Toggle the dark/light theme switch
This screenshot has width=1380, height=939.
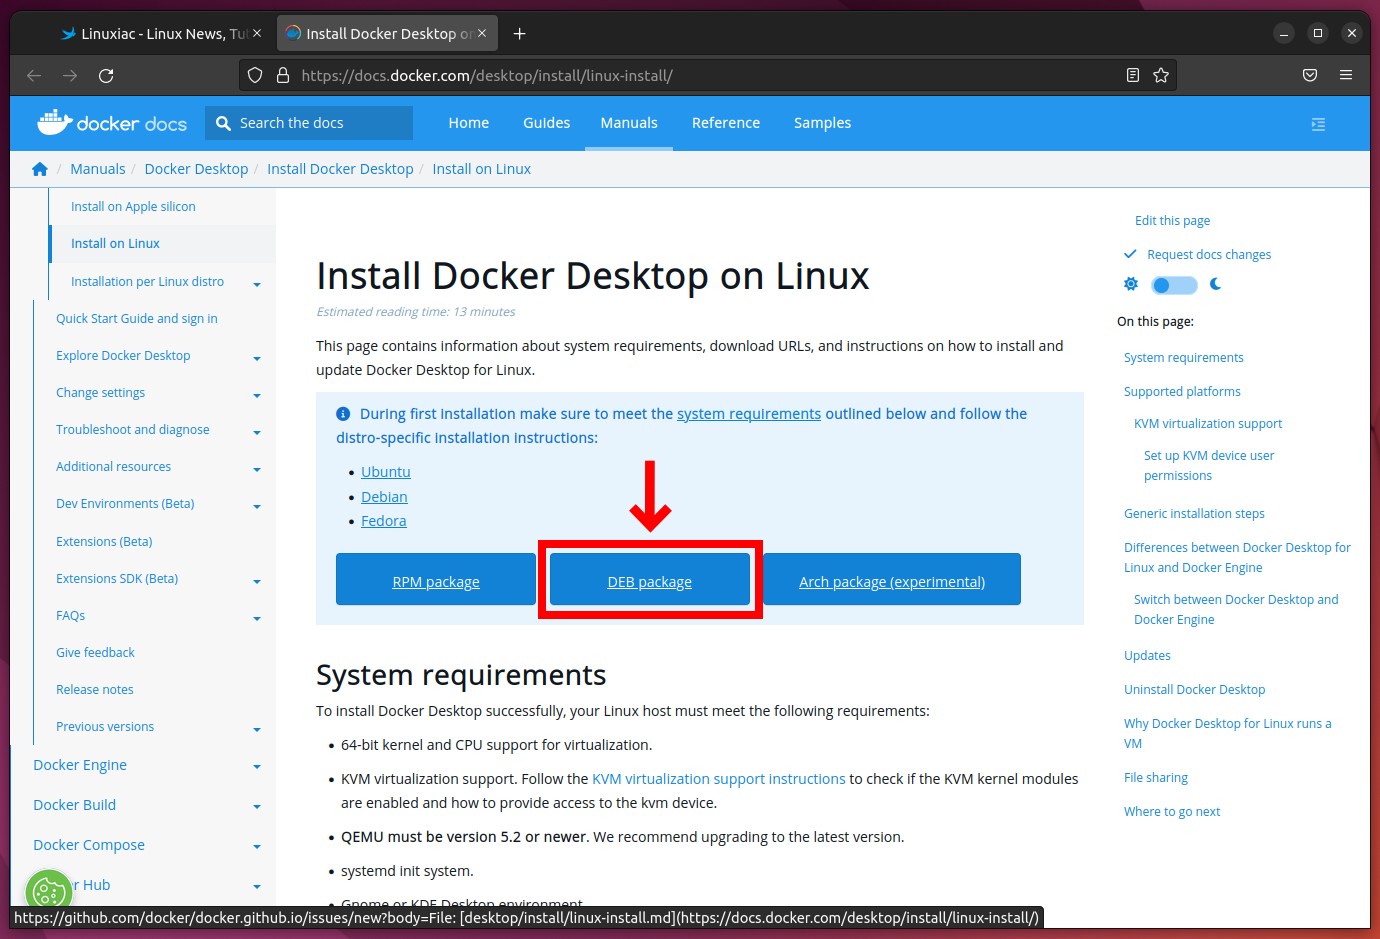click(x=1174, y=285)
